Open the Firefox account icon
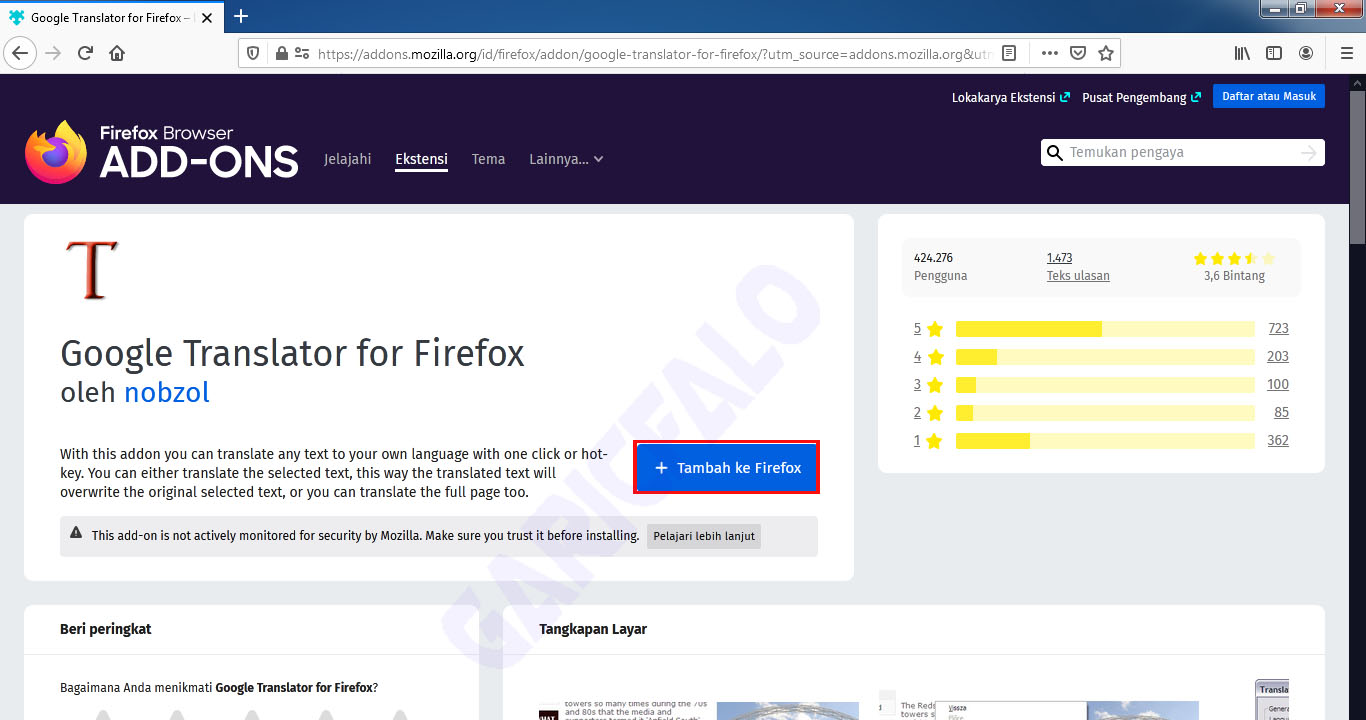The height and width of the screenshot is (720, 1366). pos(1306,53)
